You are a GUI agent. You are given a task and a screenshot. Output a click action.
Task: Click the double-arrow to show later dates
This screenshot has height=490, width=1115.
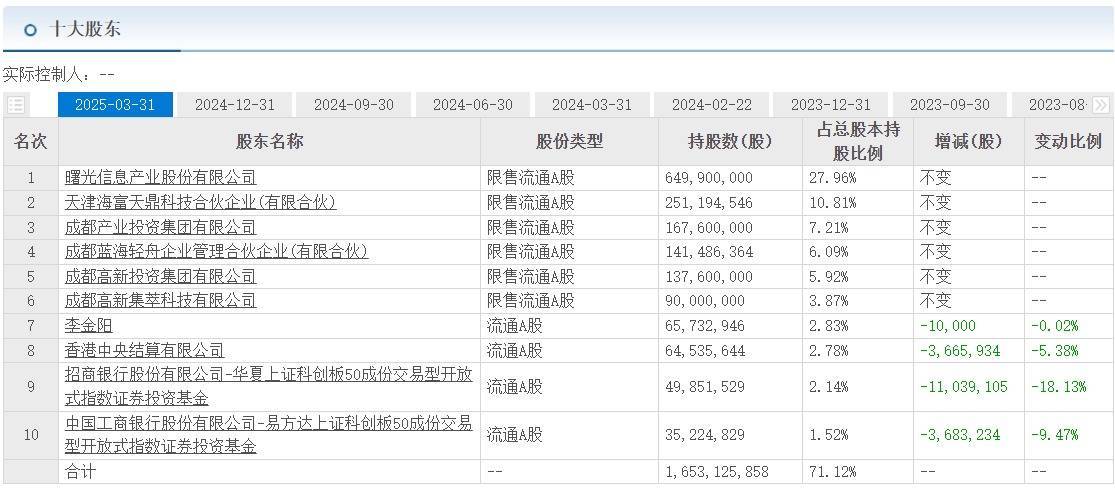(1100, 105)
